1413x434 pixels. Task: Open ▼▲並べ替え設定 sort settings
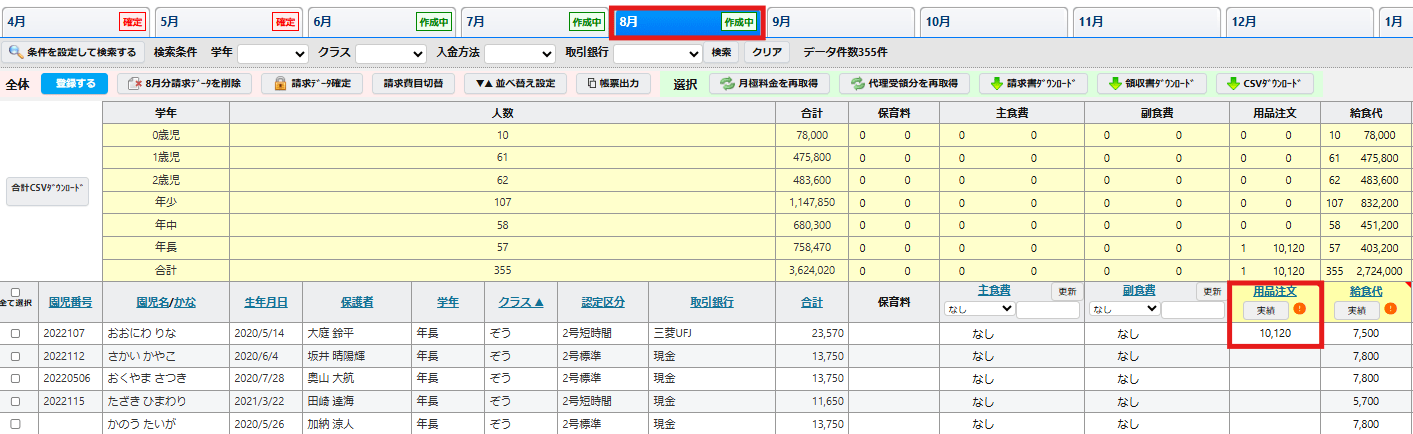pos(515,84)
